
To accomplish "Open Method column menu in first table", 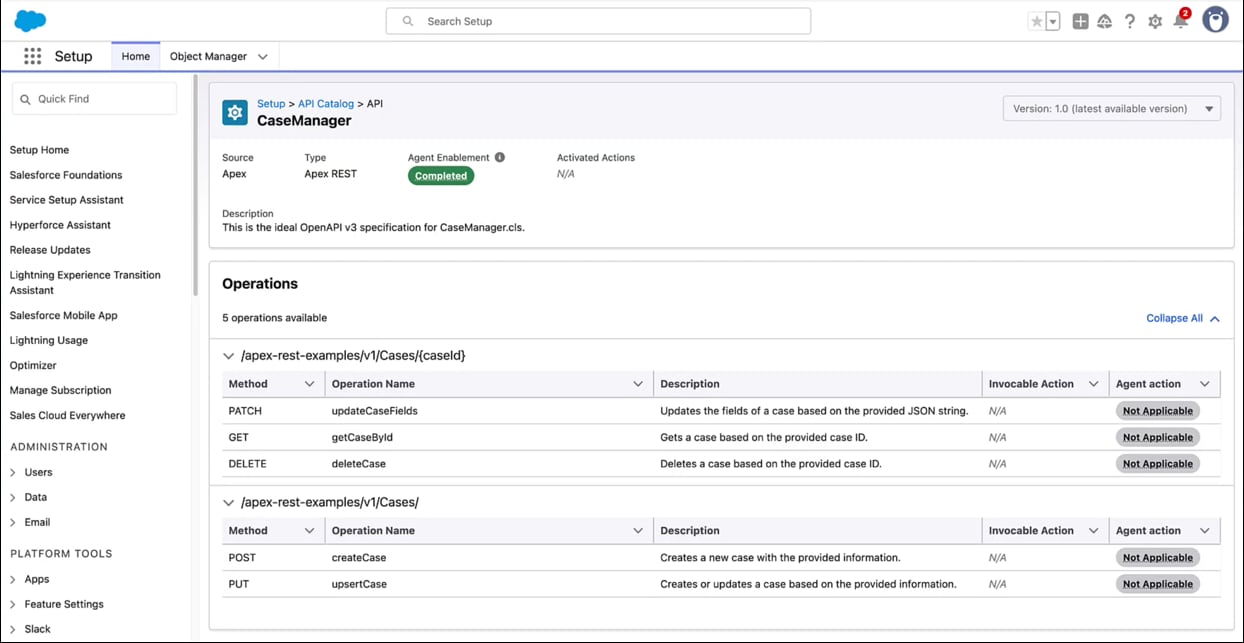I will click(x=309, y=384).
